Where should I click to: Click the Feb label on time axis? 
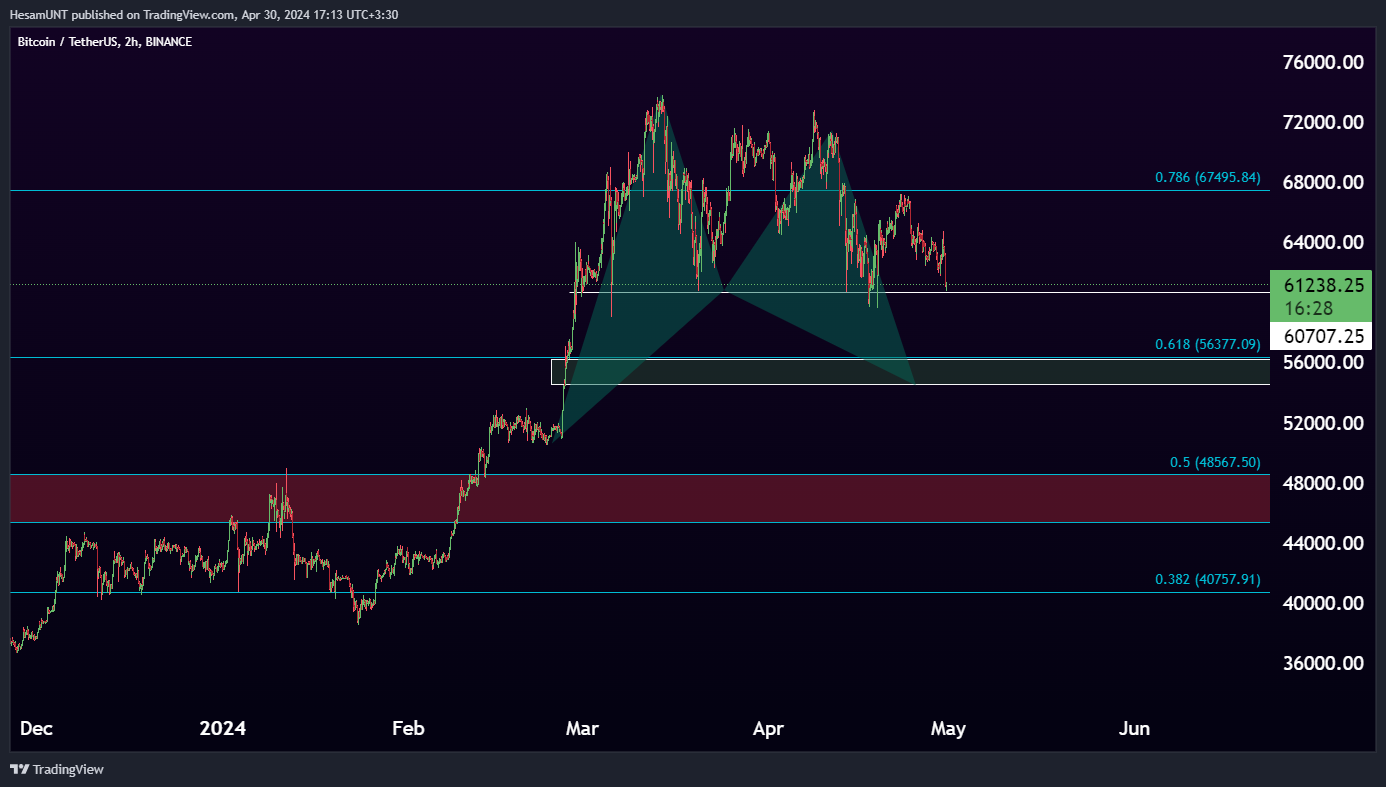coord(408,729)
